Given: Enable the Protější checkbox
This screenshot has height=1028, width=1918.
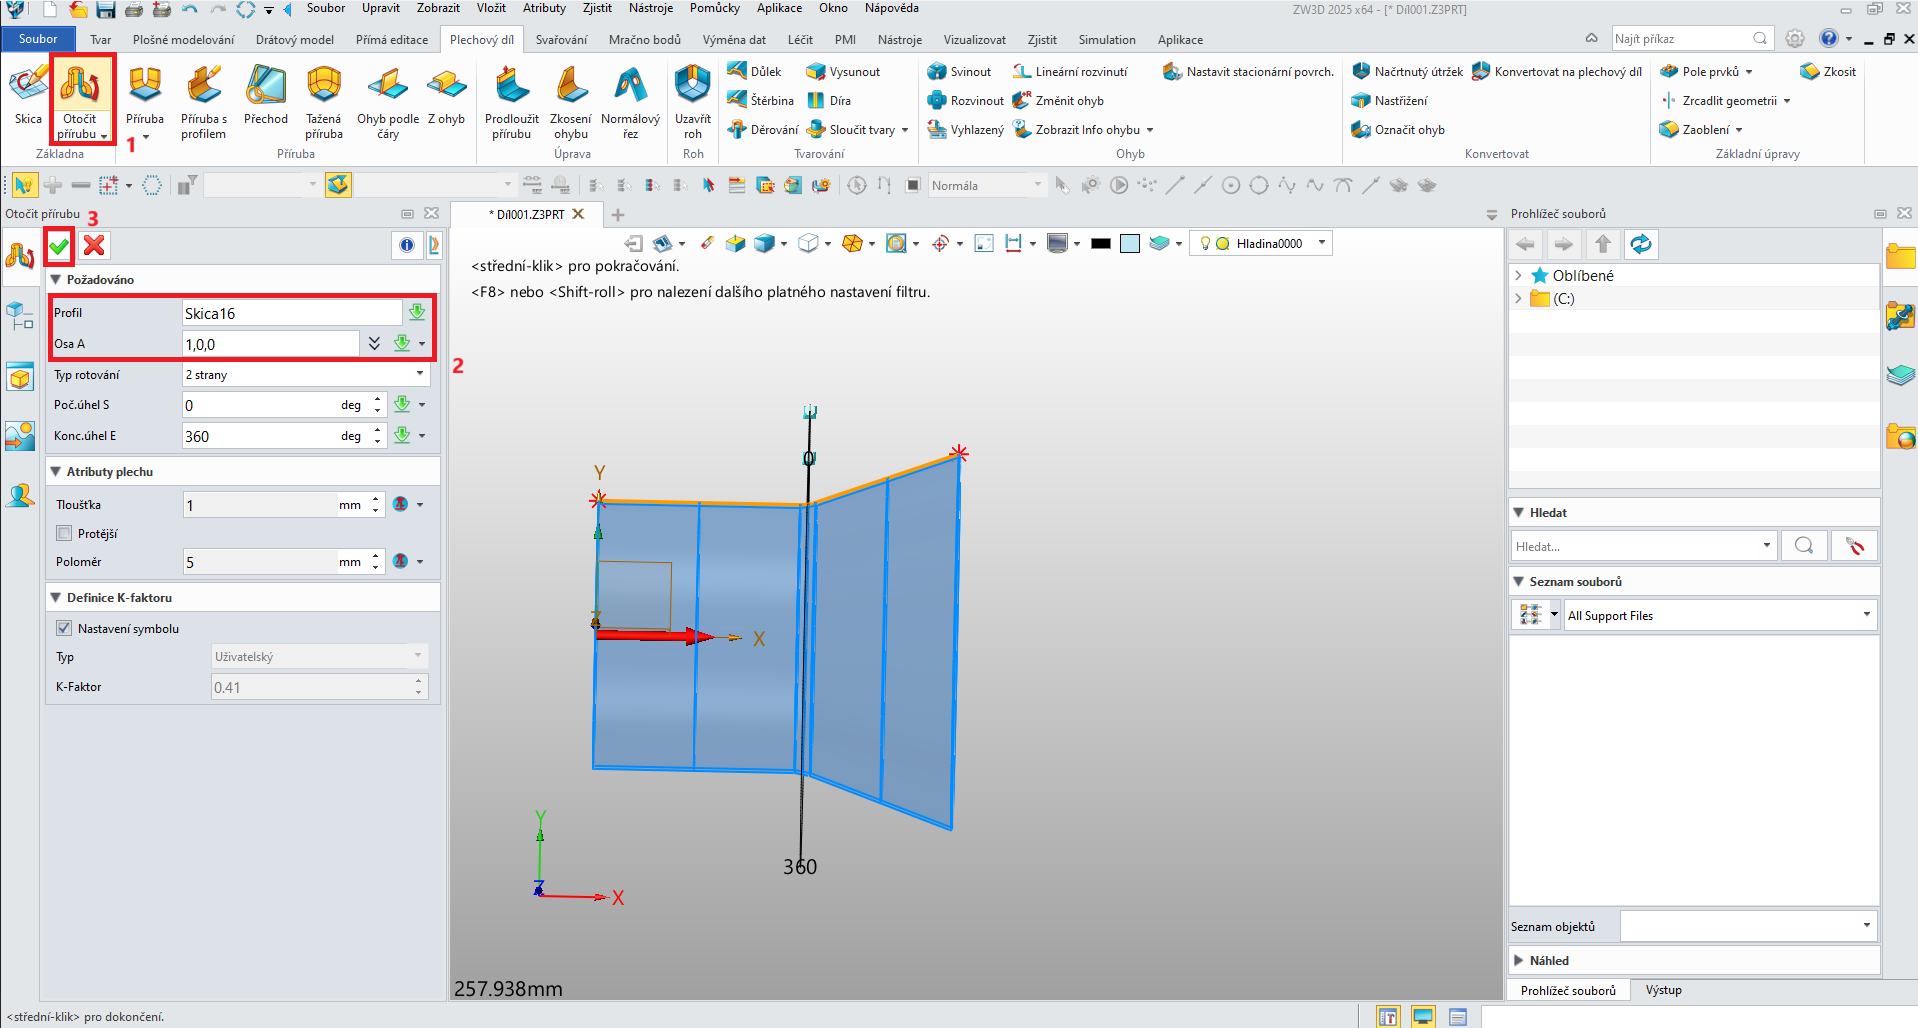Looking at the screenshot, I should coord(64,533).
